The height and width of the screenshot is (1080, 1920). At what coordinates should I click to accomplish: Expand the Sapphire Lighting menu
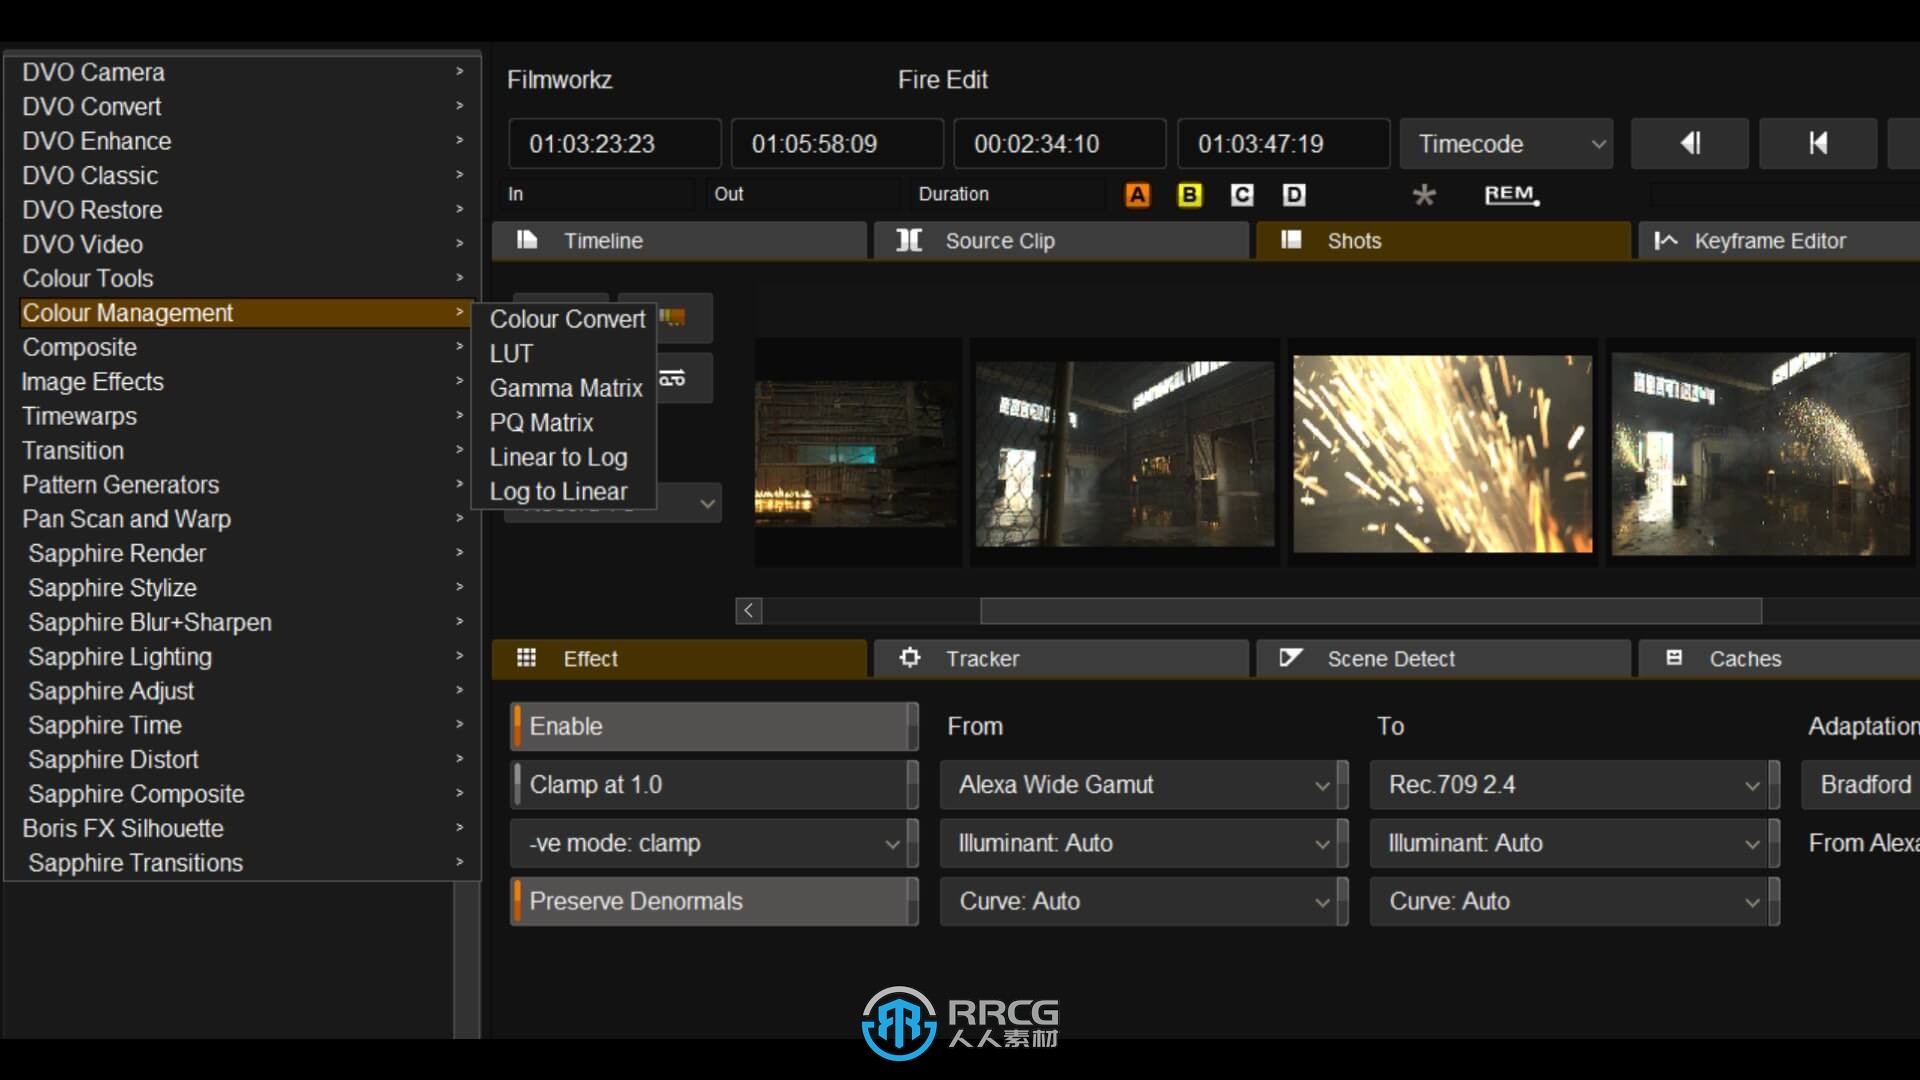click(243, 657)
